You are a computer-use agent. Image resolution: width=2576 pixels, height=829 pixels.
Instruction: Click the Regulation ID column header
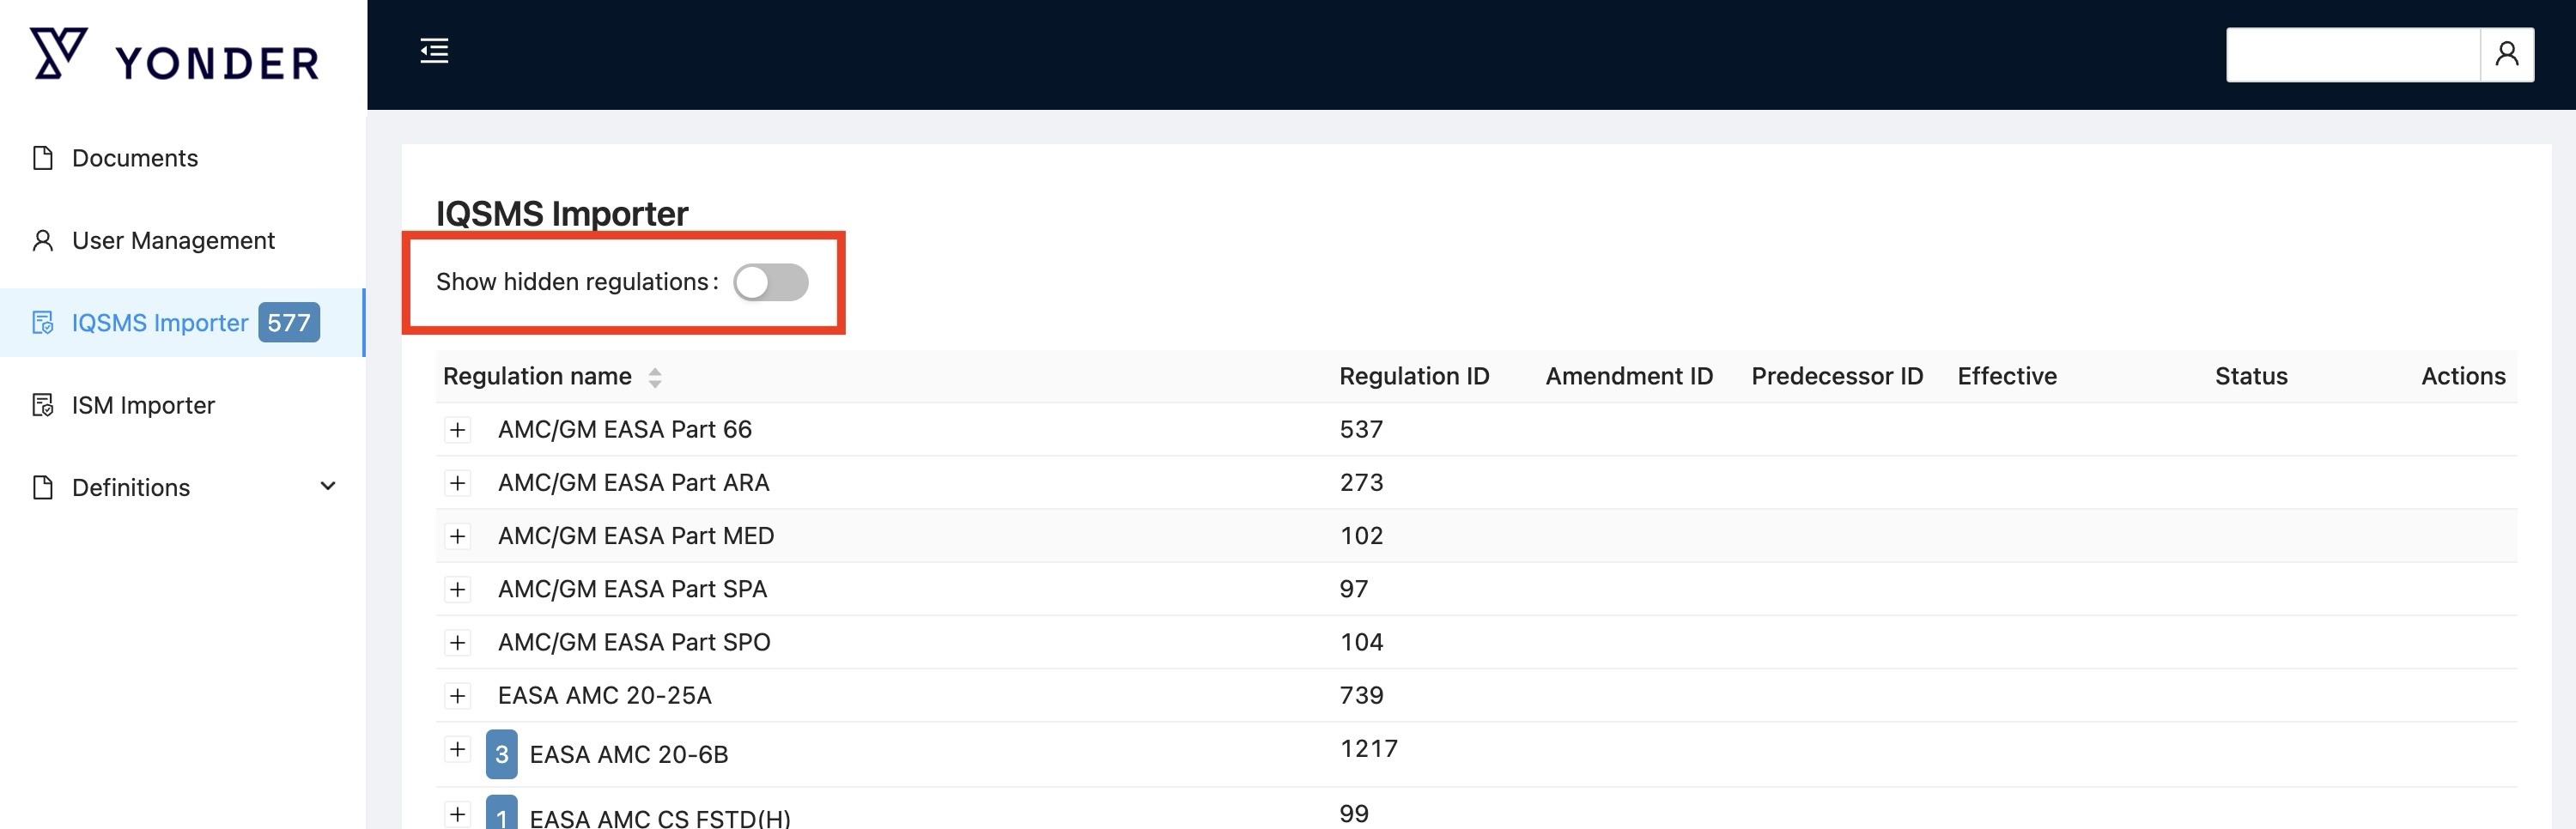(x=1414, y=376)
